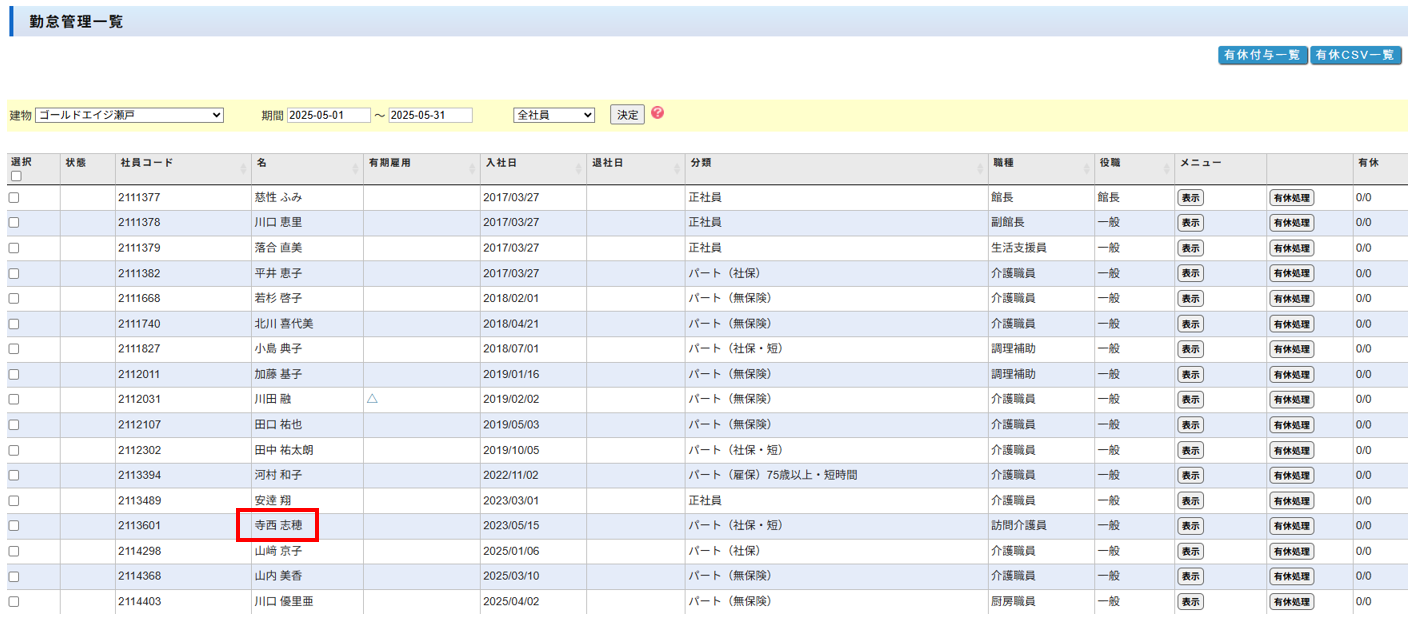Check the box for employee 慈性 ふみ
The image size is (1409, 623).
[x=14, y=198]
